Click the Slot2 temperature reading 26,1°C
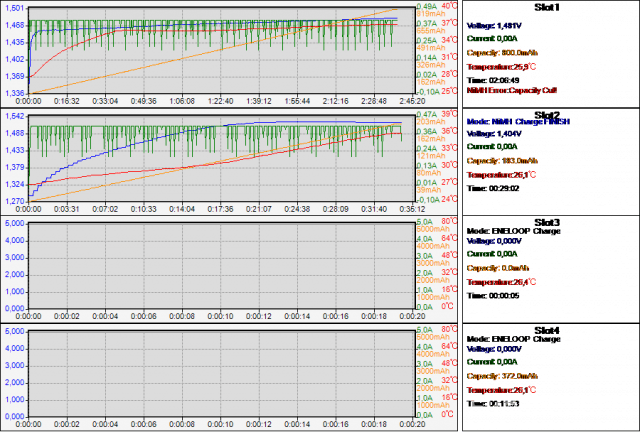 tap(501, 175)
